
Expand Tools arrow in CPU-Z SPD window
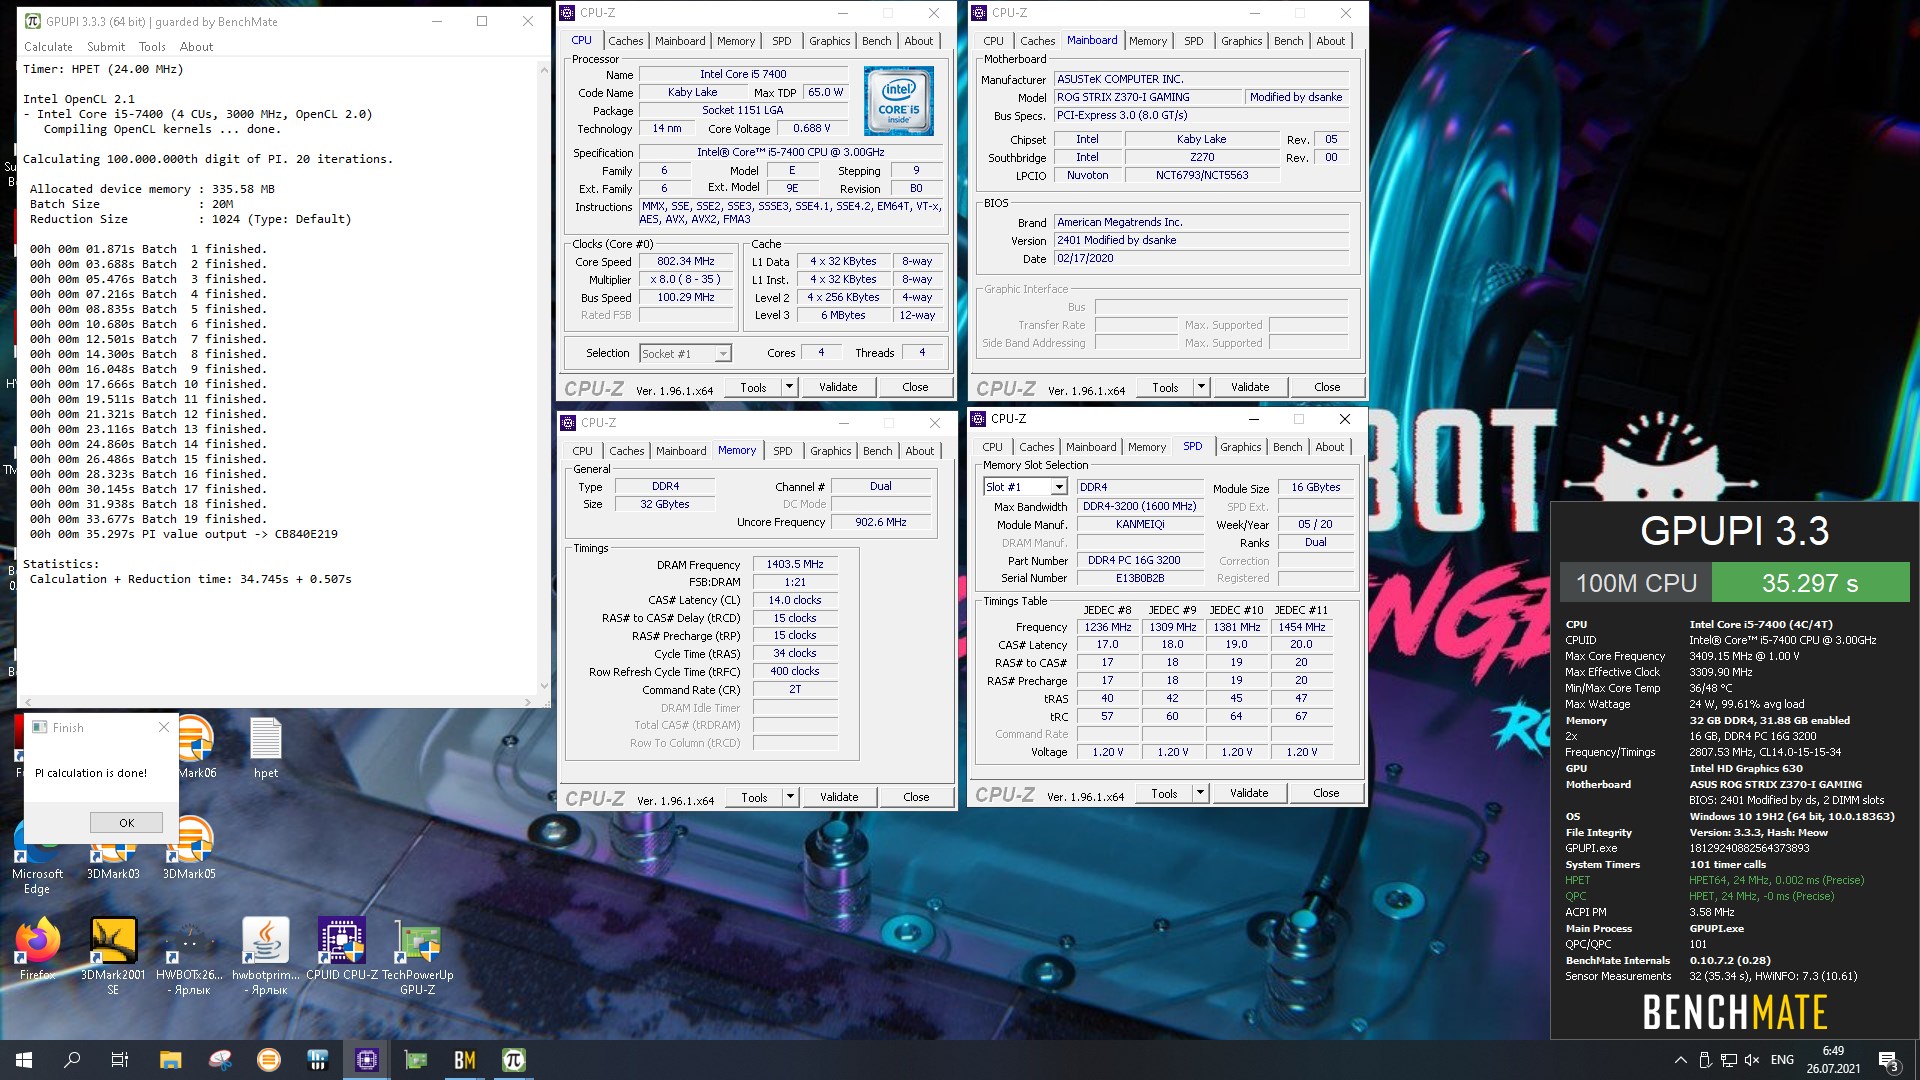(1200, 793)
